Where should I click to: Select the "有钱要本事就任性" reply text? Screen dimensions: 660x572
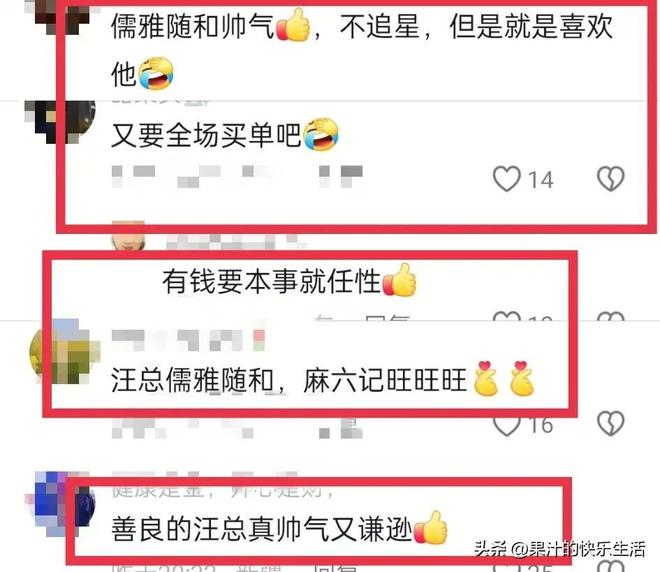pos(272,282)
